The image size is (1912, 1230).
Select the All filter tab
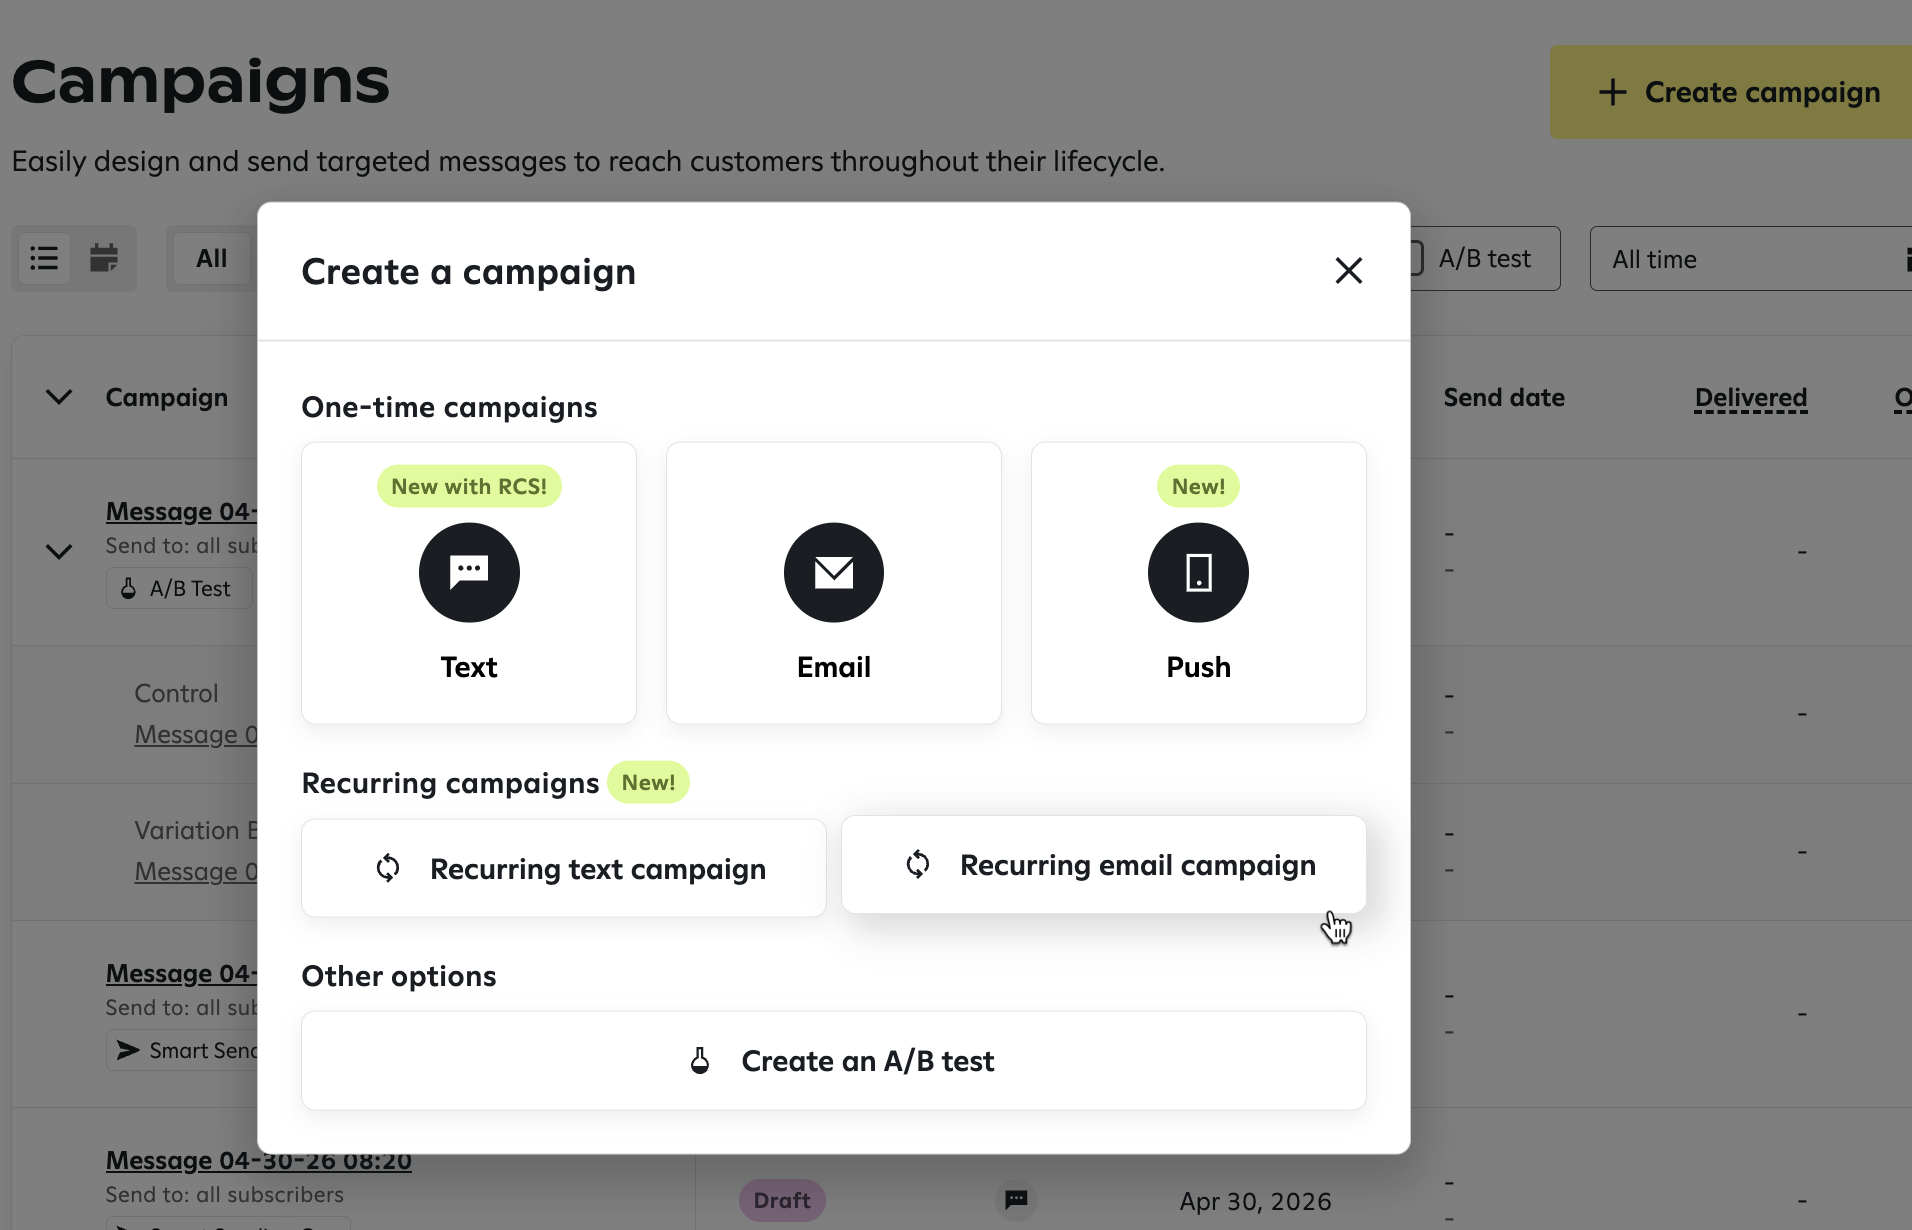(x=211, y=259)
